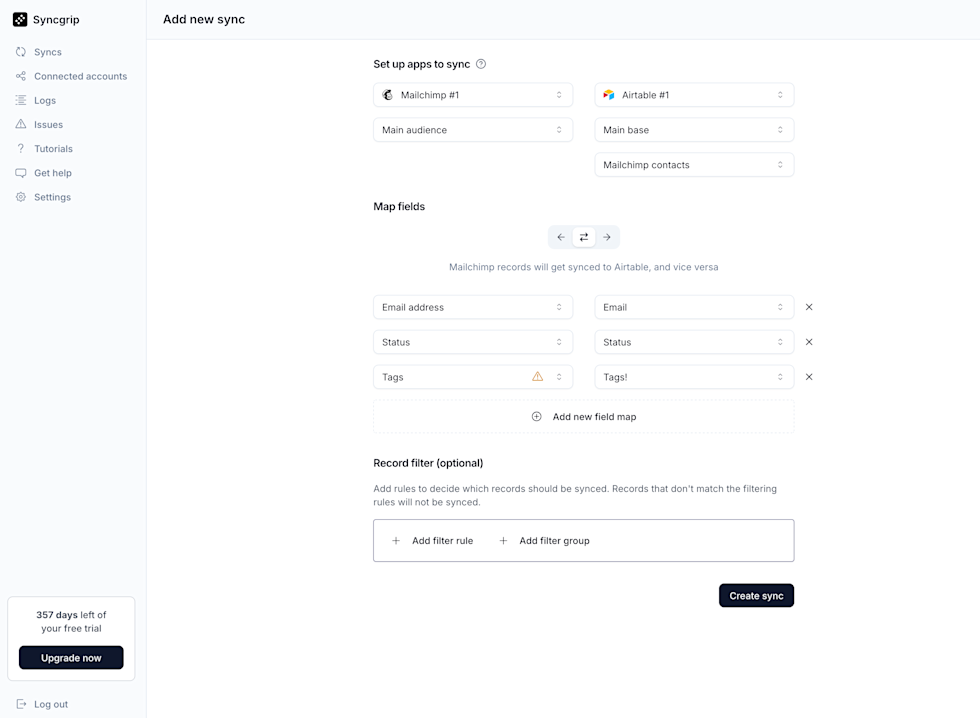Click the Syncgrip logo icon

click(19, 19)
